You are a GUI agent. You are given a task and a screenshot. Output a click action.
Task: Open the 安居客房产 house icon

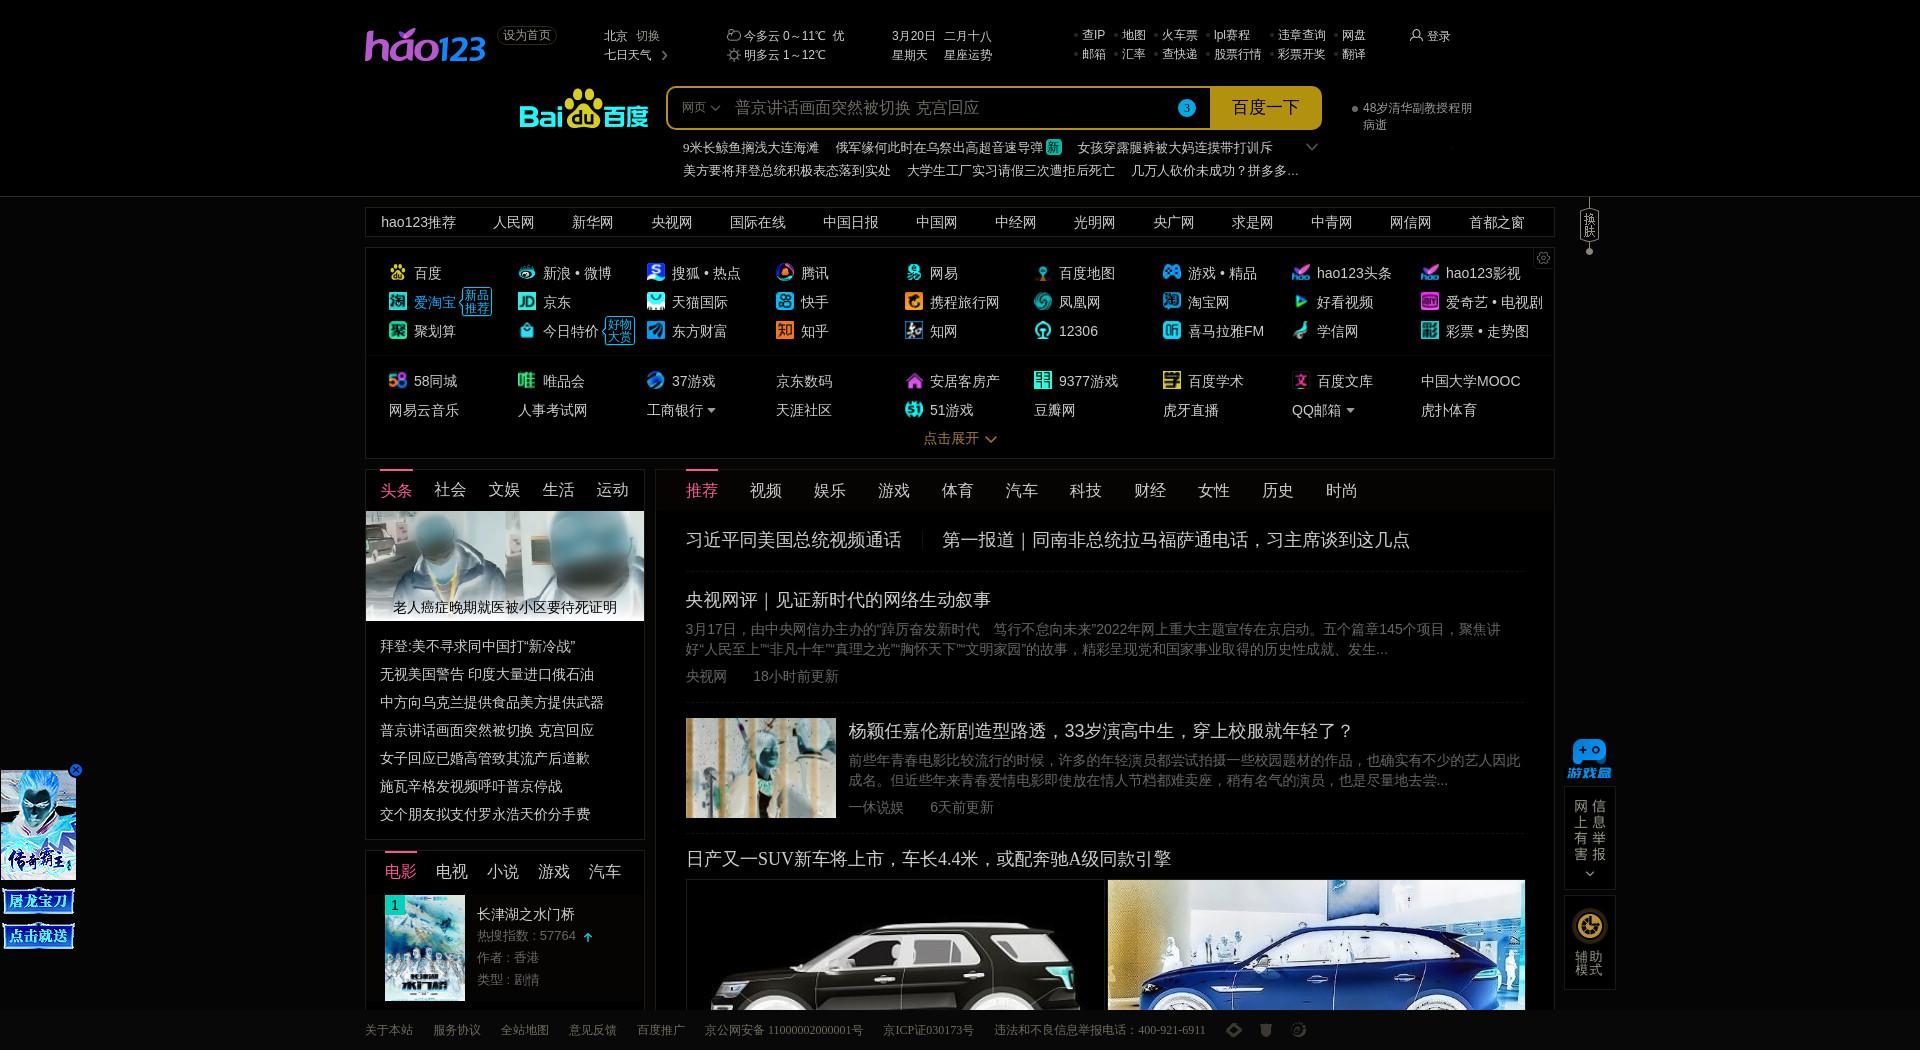click(914, 381)
